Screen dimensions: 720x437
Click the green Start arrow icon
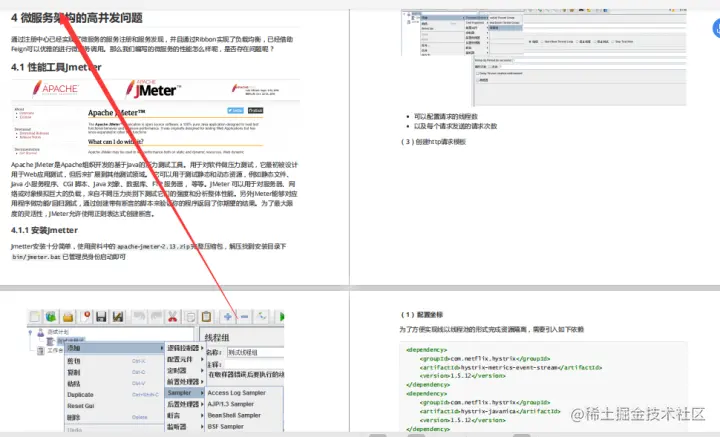281,316
